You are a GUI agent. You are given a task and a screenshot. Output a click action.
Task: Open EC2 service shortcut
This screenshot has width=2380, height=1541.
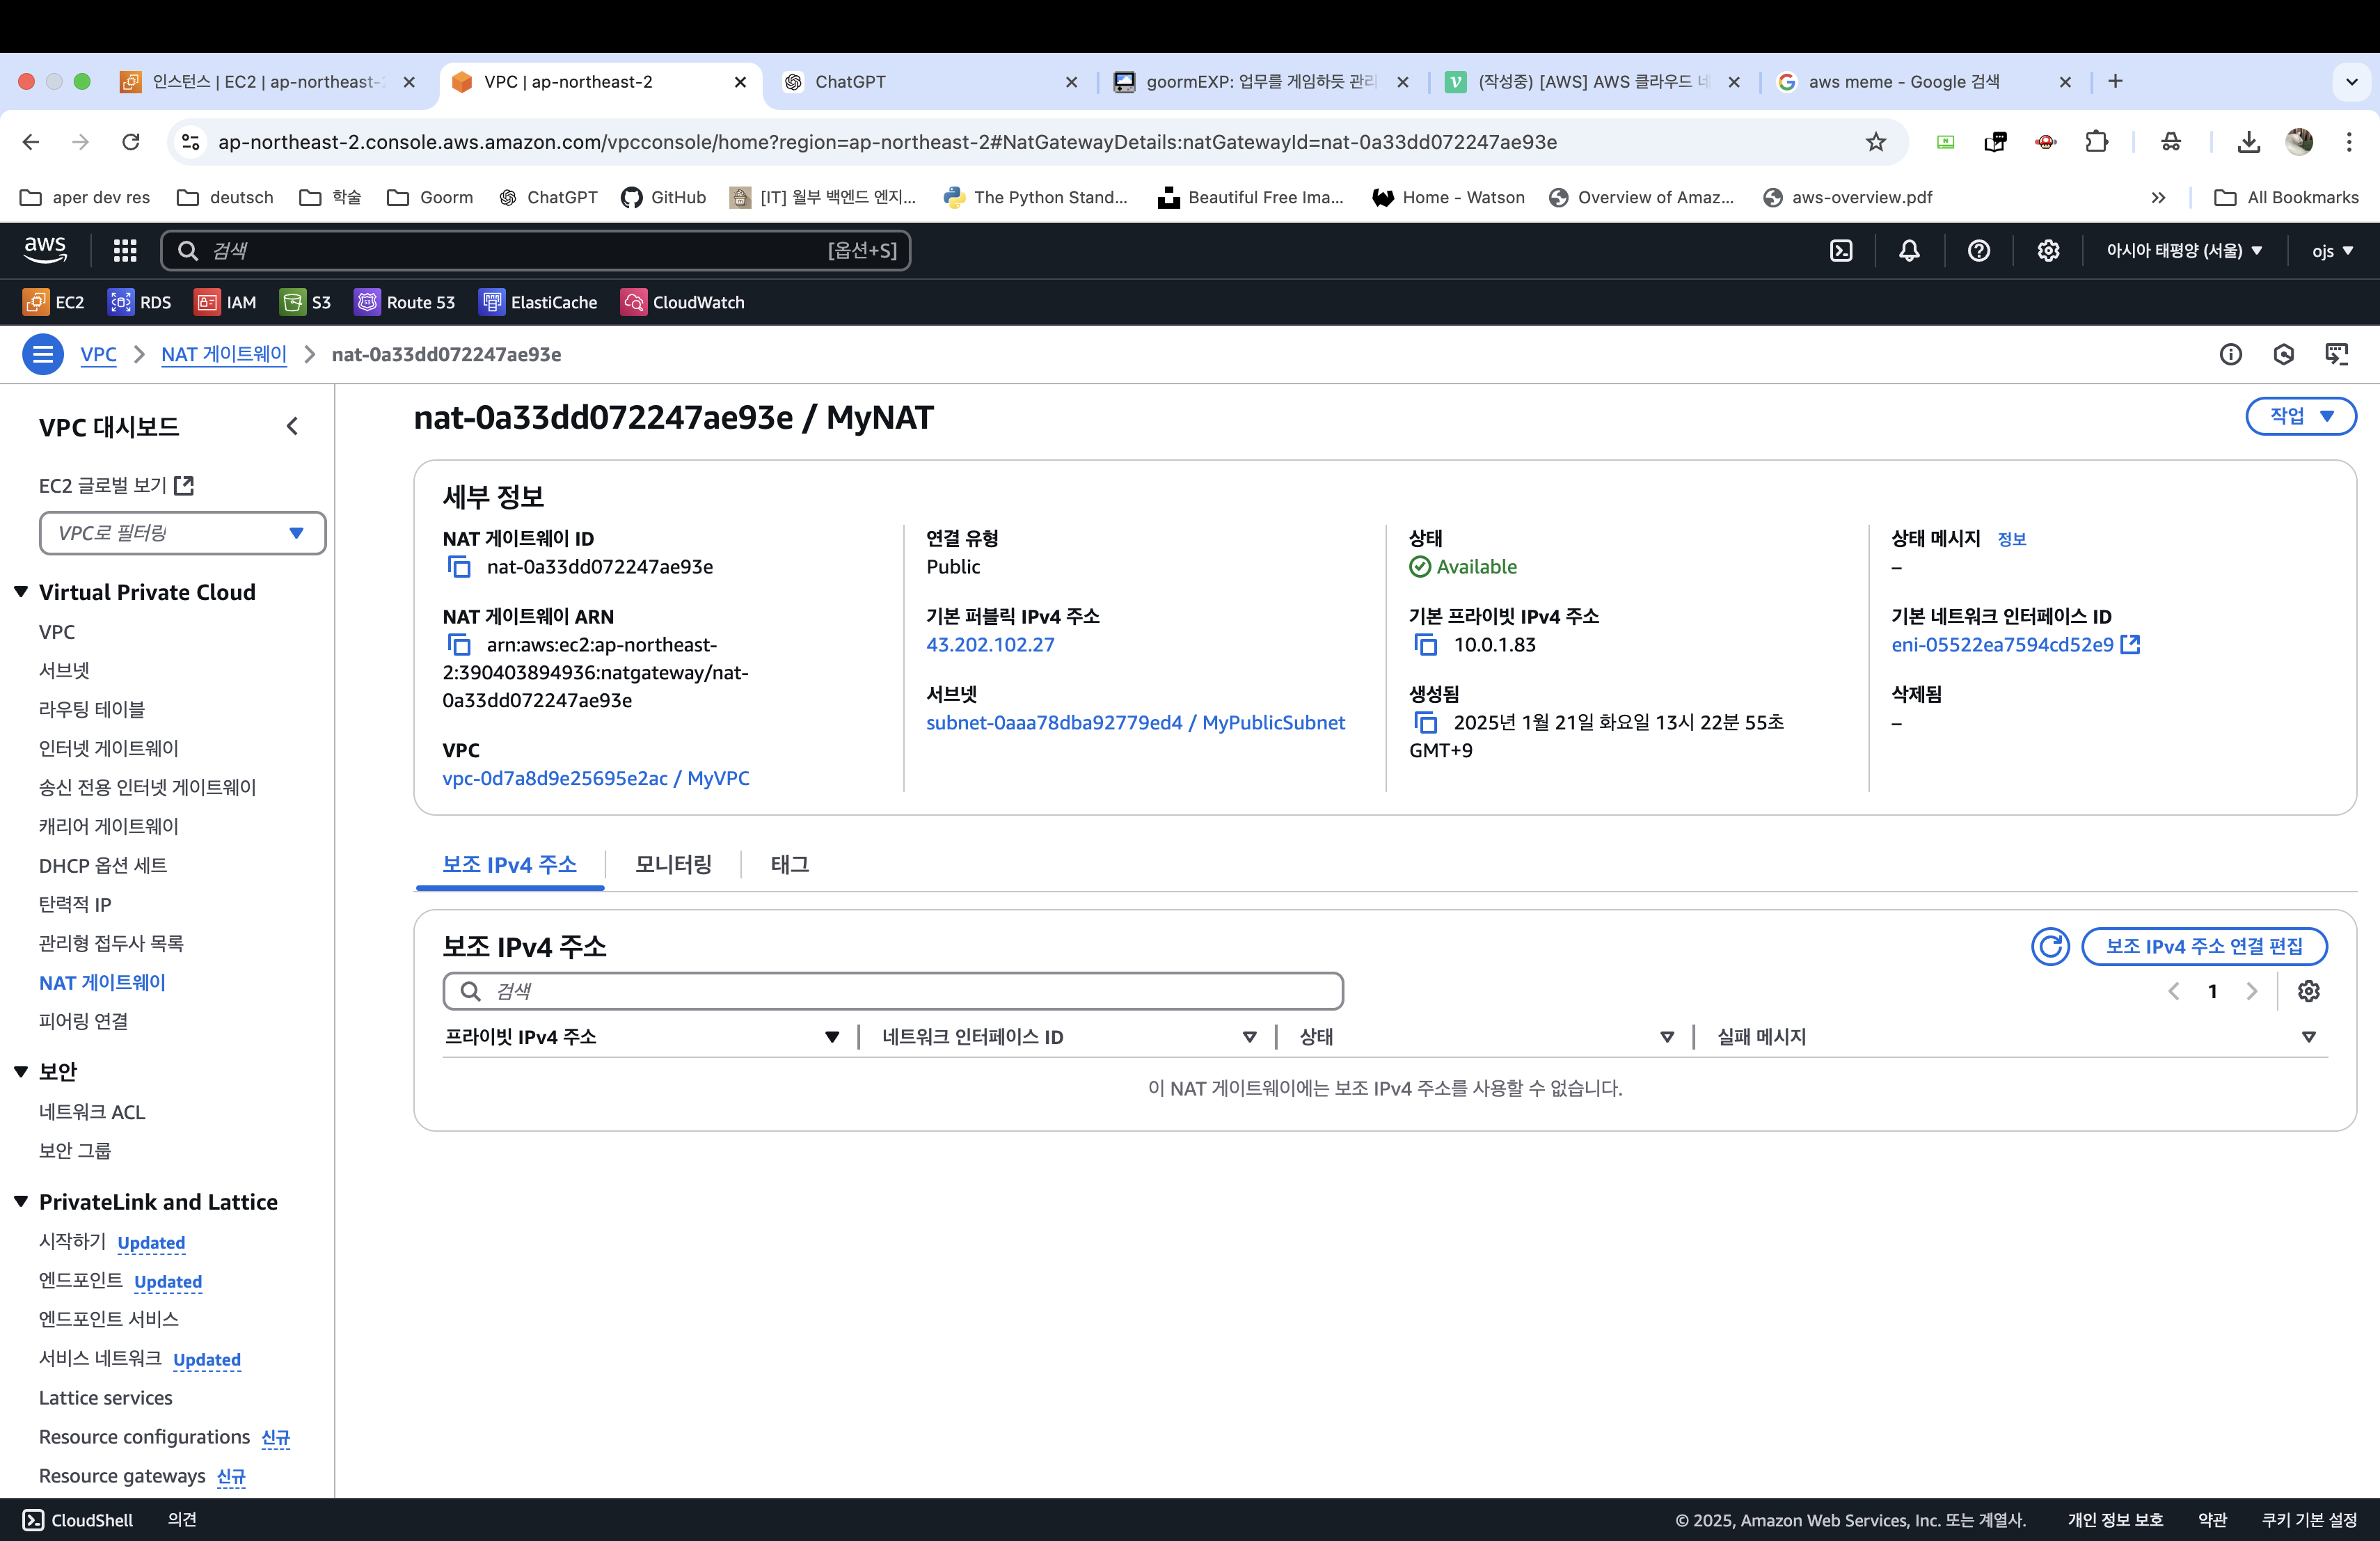(x=54, y=302)
